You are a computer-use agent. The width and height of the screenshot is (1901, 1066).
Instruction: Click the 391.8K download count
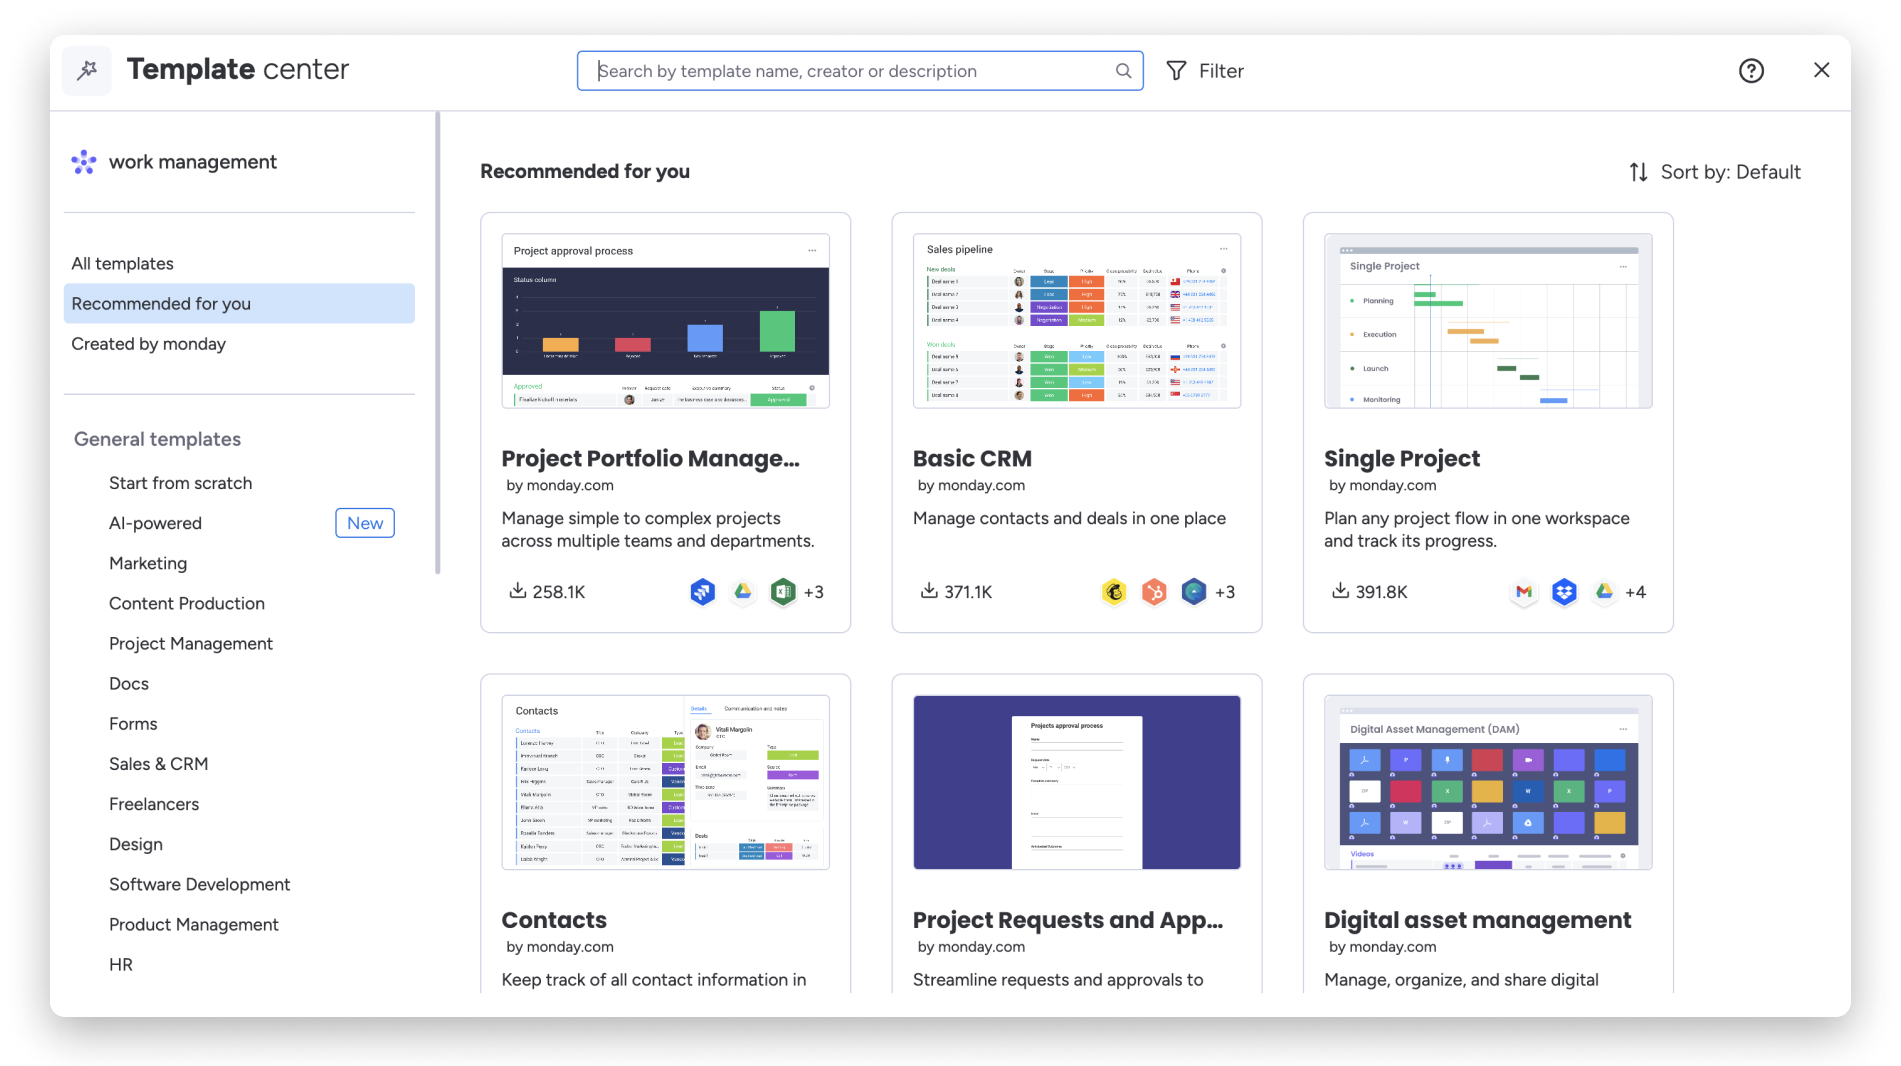[x=1381, y=592]
